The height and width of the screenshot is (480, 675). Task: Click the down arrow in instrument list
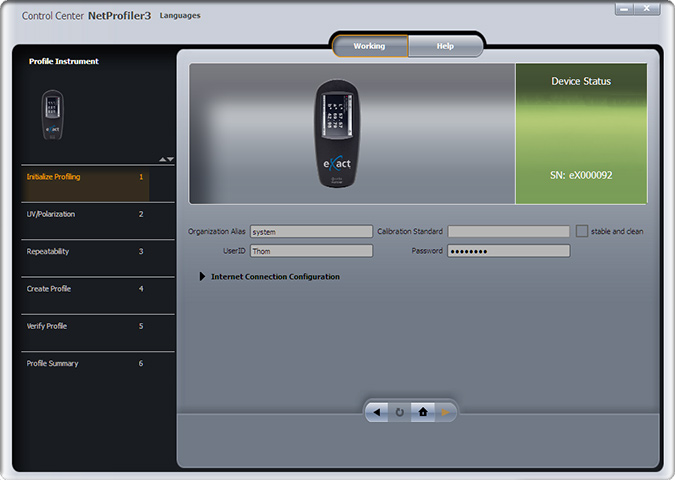tap(170, 159)
